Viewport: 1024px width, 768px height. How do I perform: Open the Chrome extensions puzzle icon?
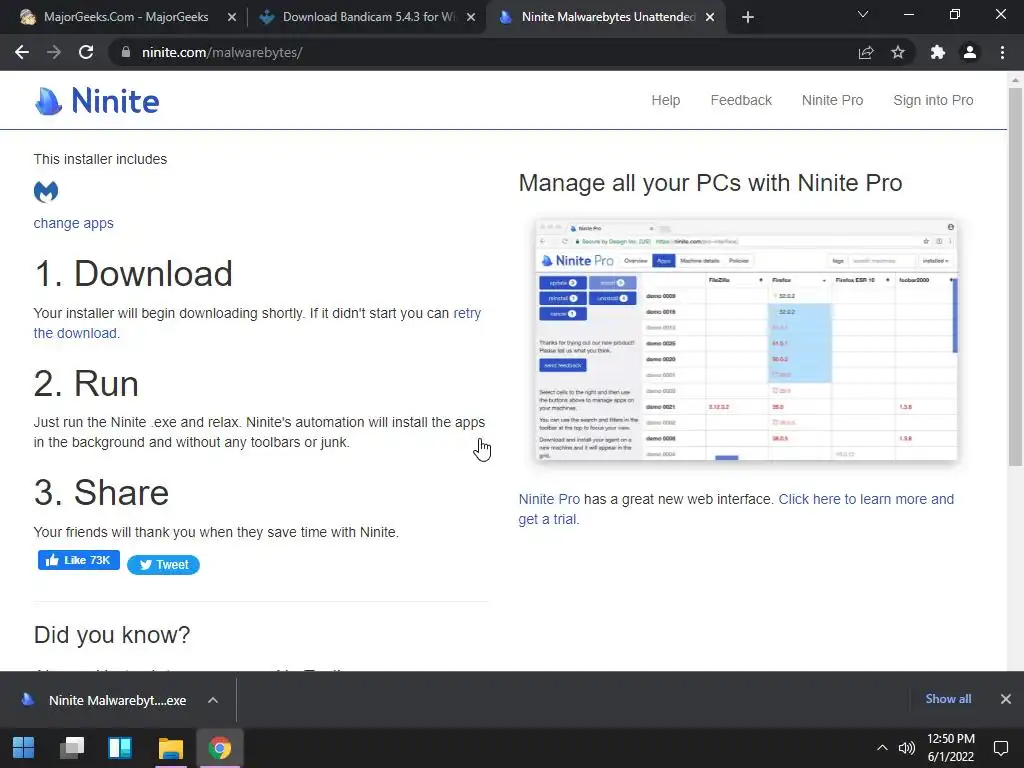[938, 52]
